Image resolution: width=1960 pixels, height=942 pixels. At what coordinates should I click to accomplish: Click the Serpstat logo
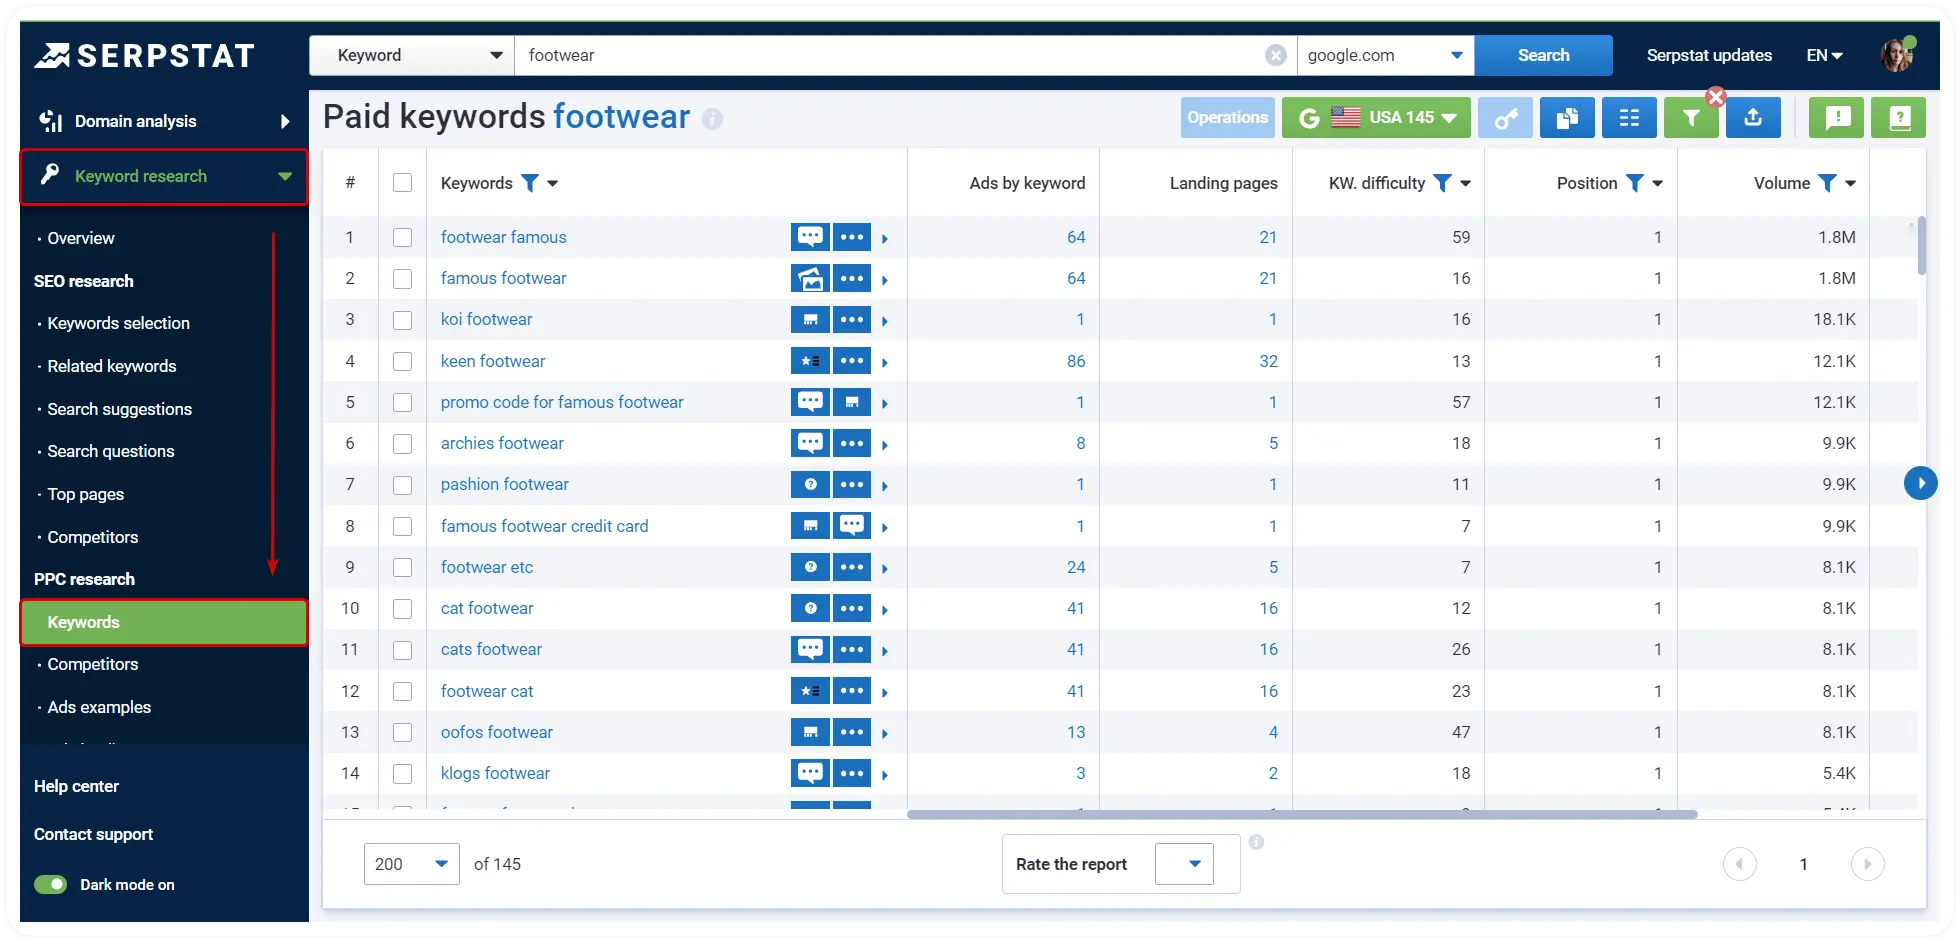(x=145, y=56)
